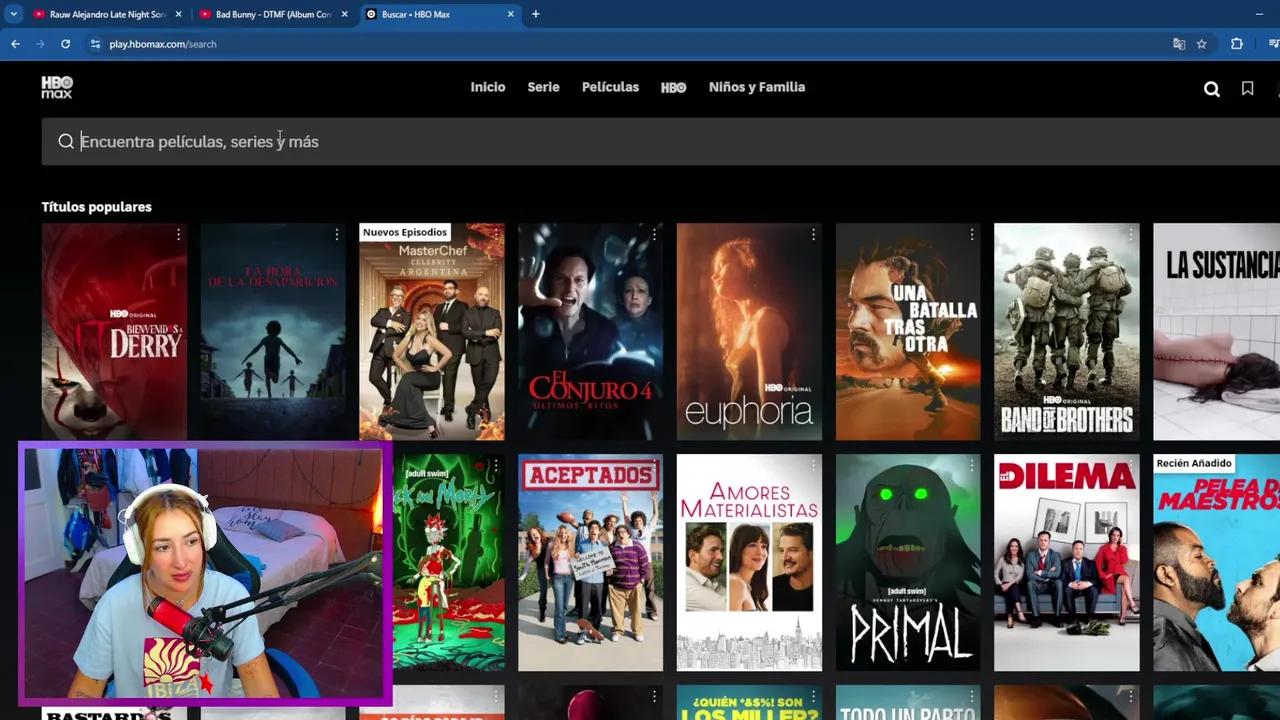The image size is (1280, 720).
Task: Click the Títulos populares heading
Action: pos(97,207)
